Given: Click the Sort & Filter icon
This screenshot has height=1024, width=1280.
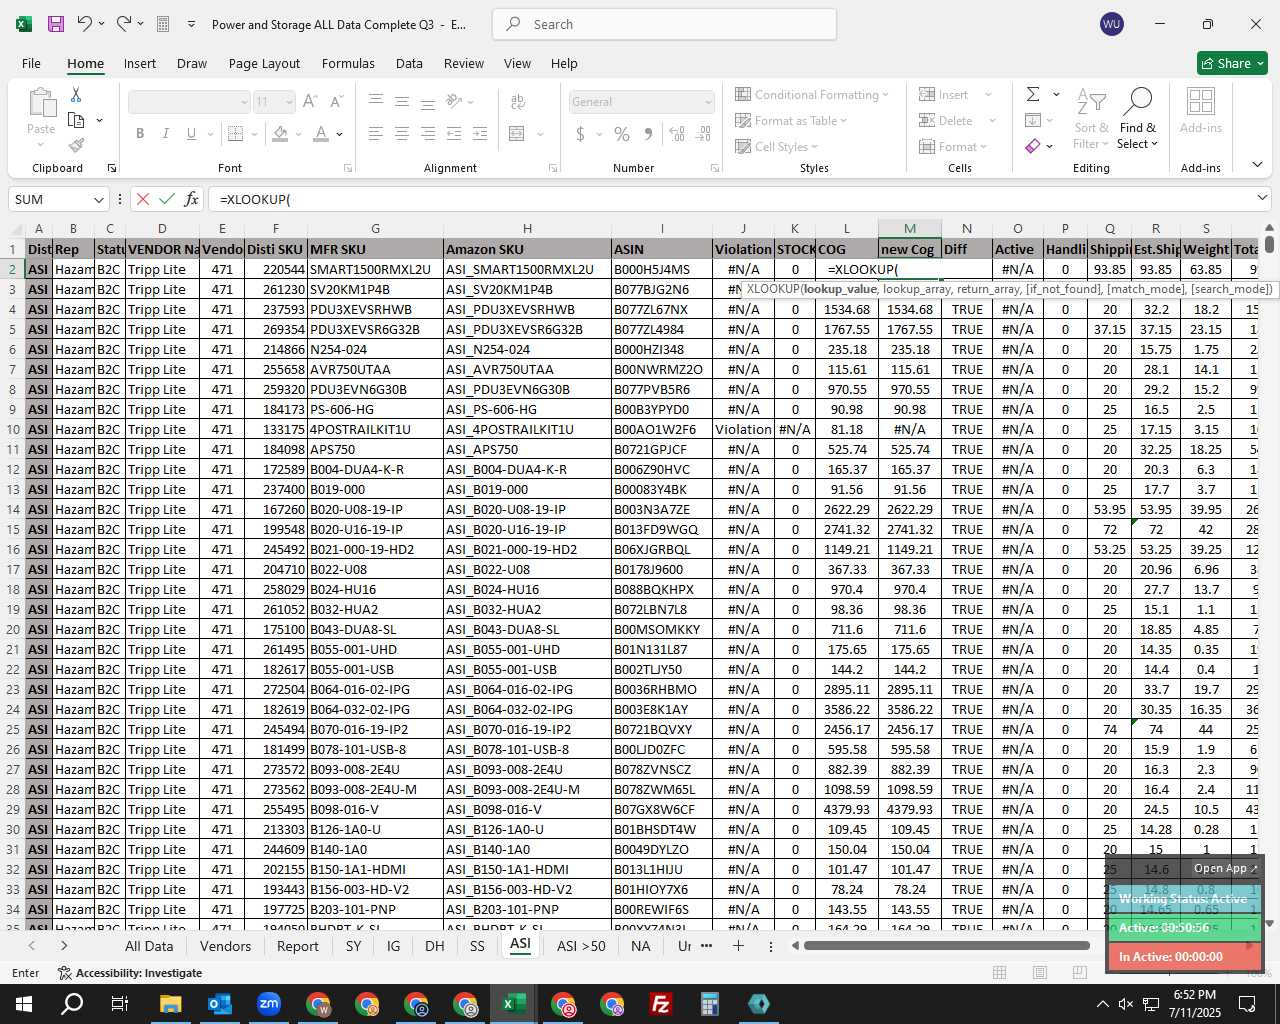Looking at the screenshot, I should (x=1091, y=102).
